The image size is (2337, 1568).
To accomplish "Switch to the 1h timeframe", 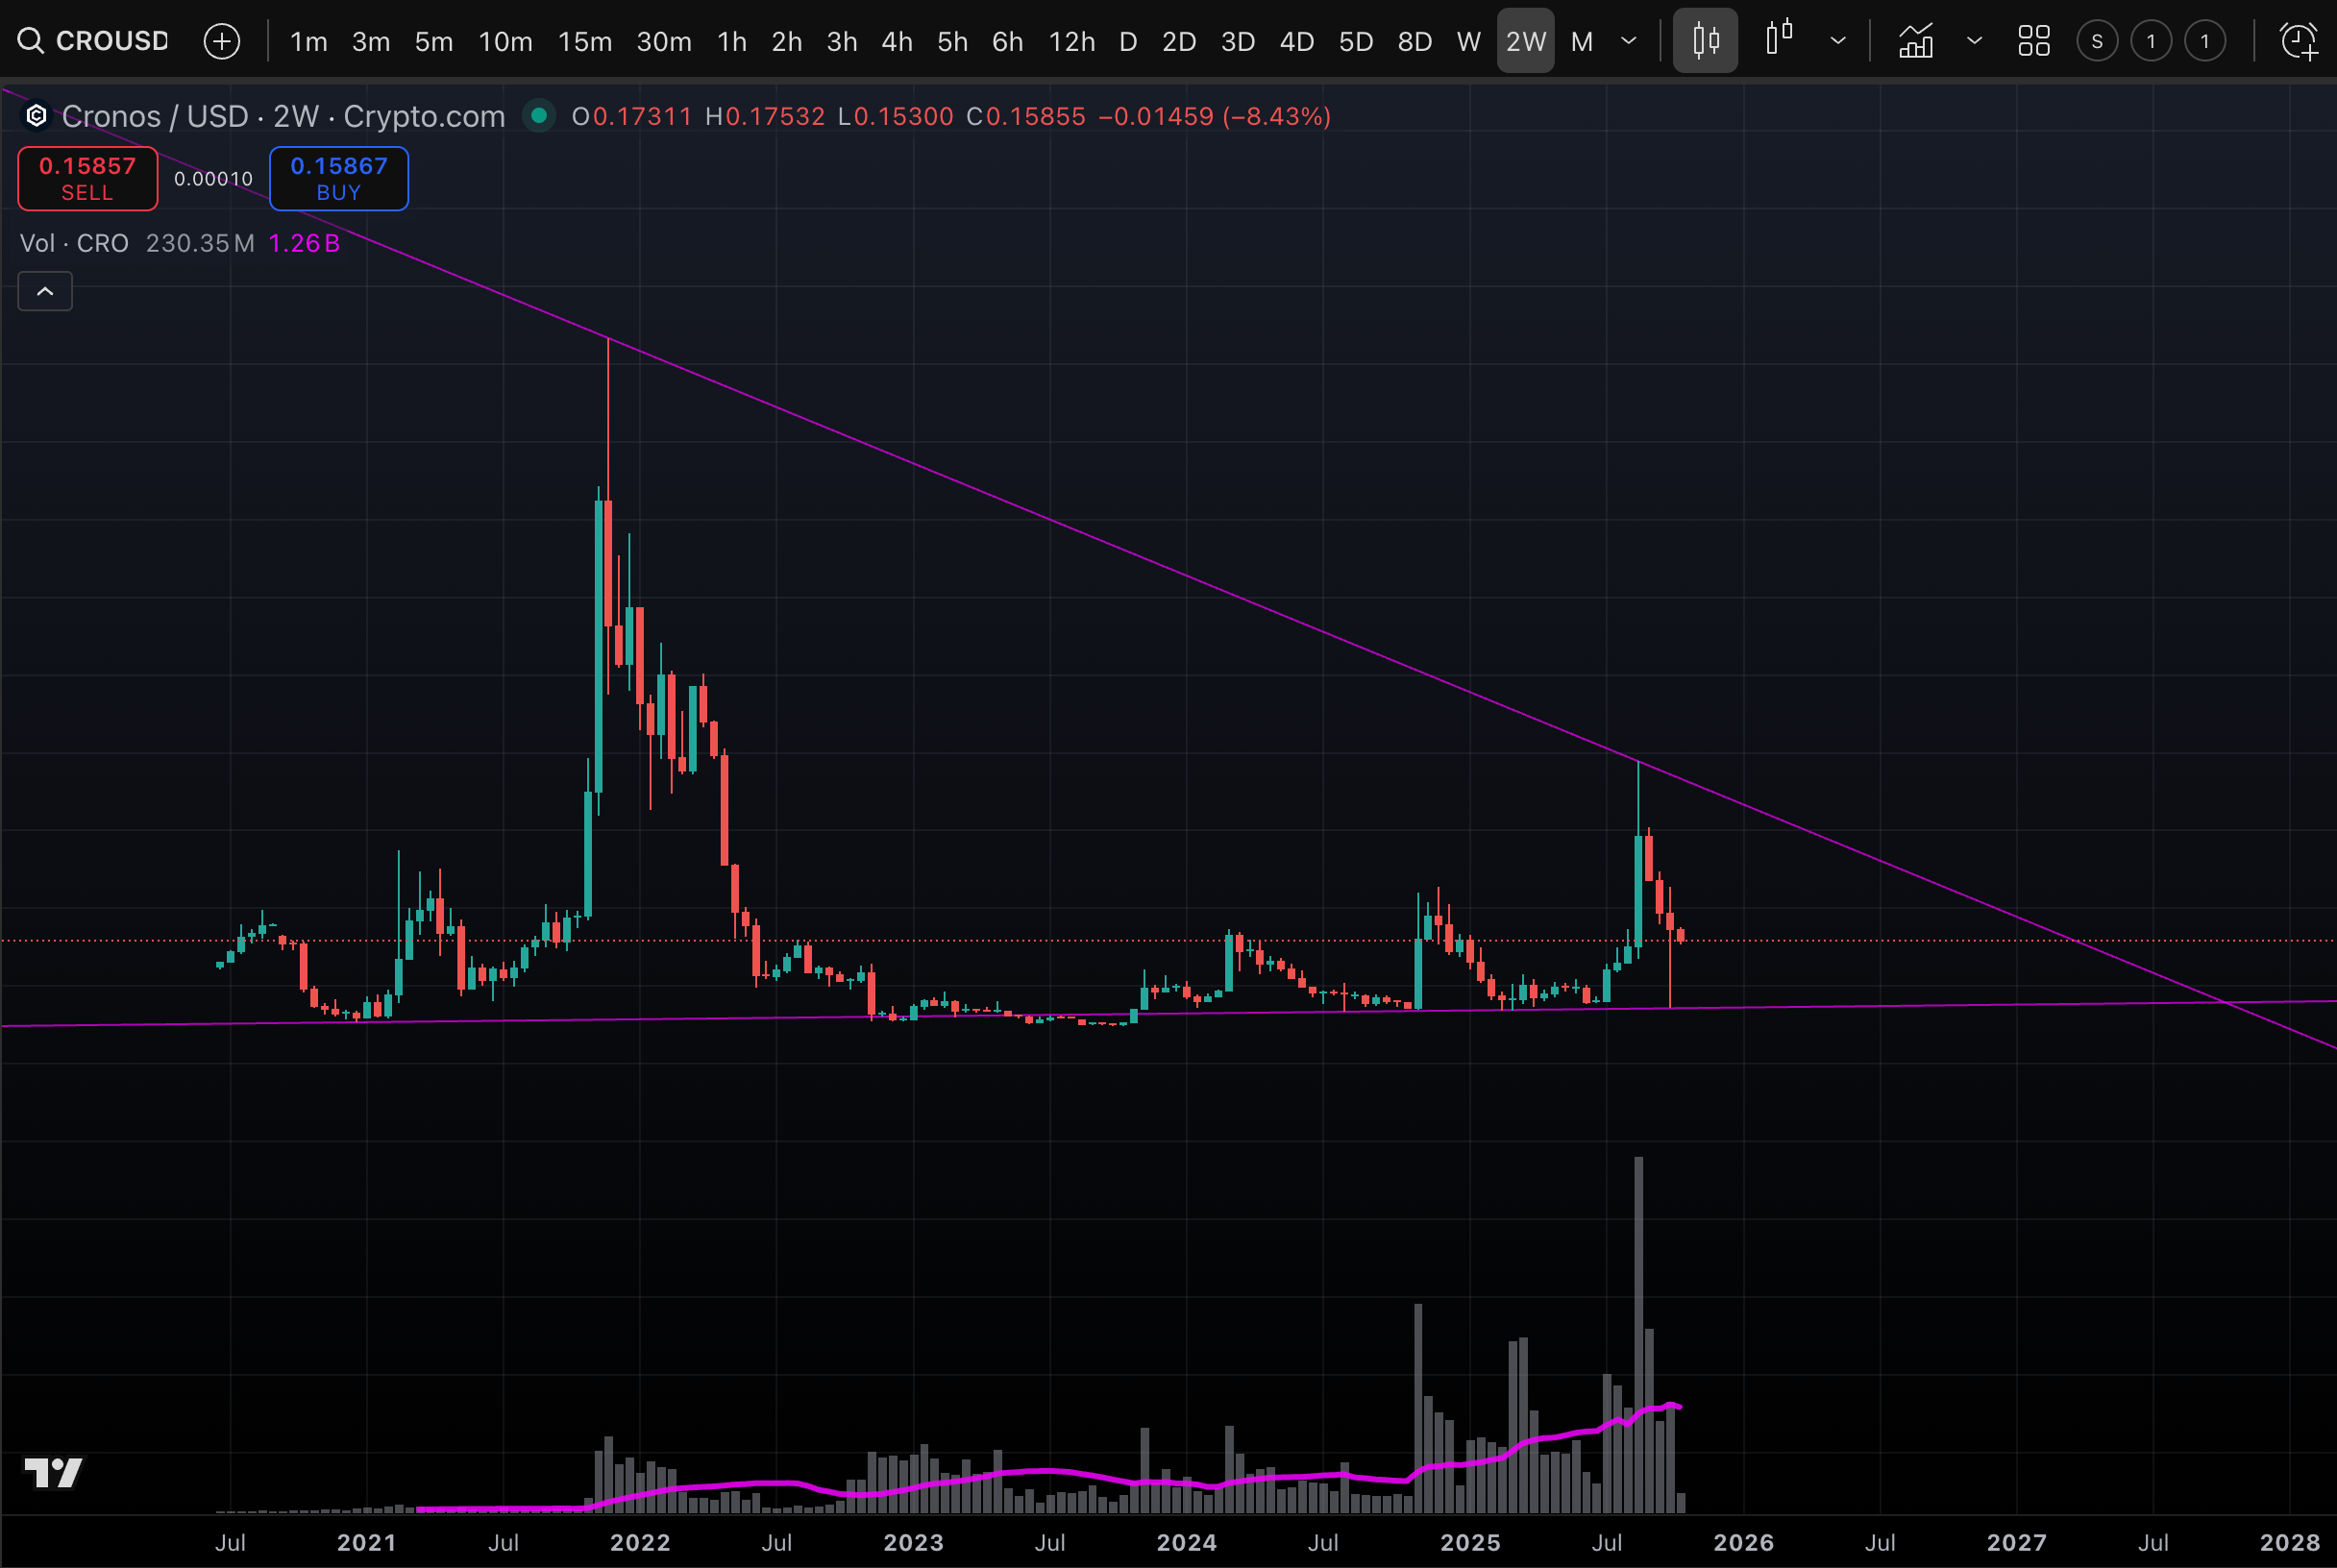I will coord(731,41).
